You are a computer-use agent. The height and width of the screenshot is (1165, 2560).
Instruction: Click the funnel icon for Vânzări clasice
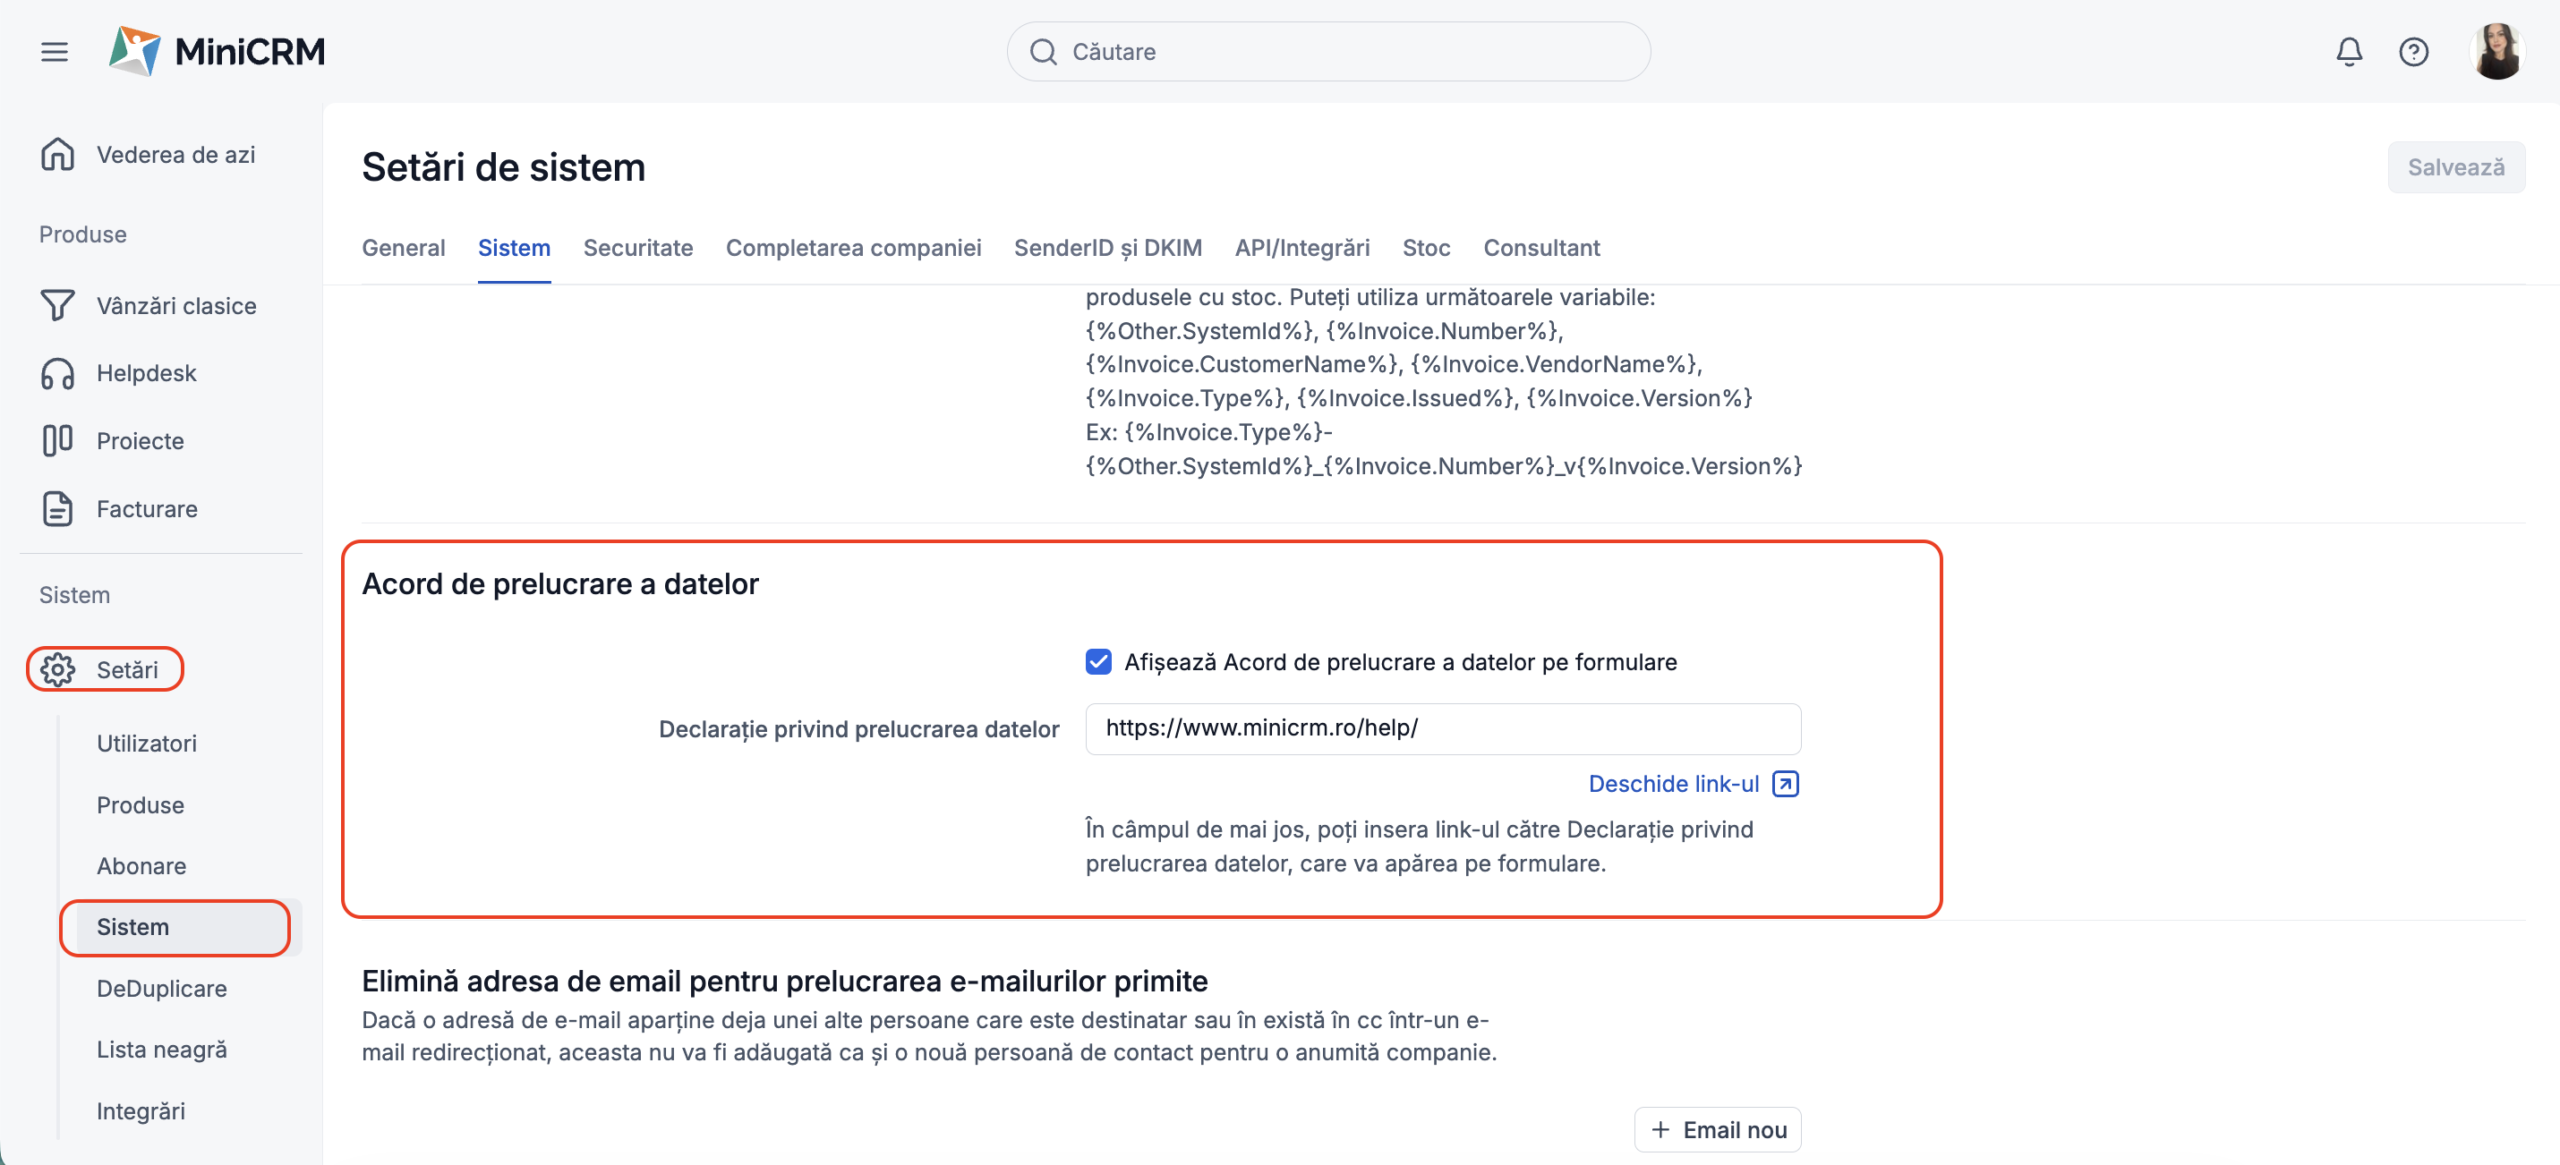click(x=58, y=306)
